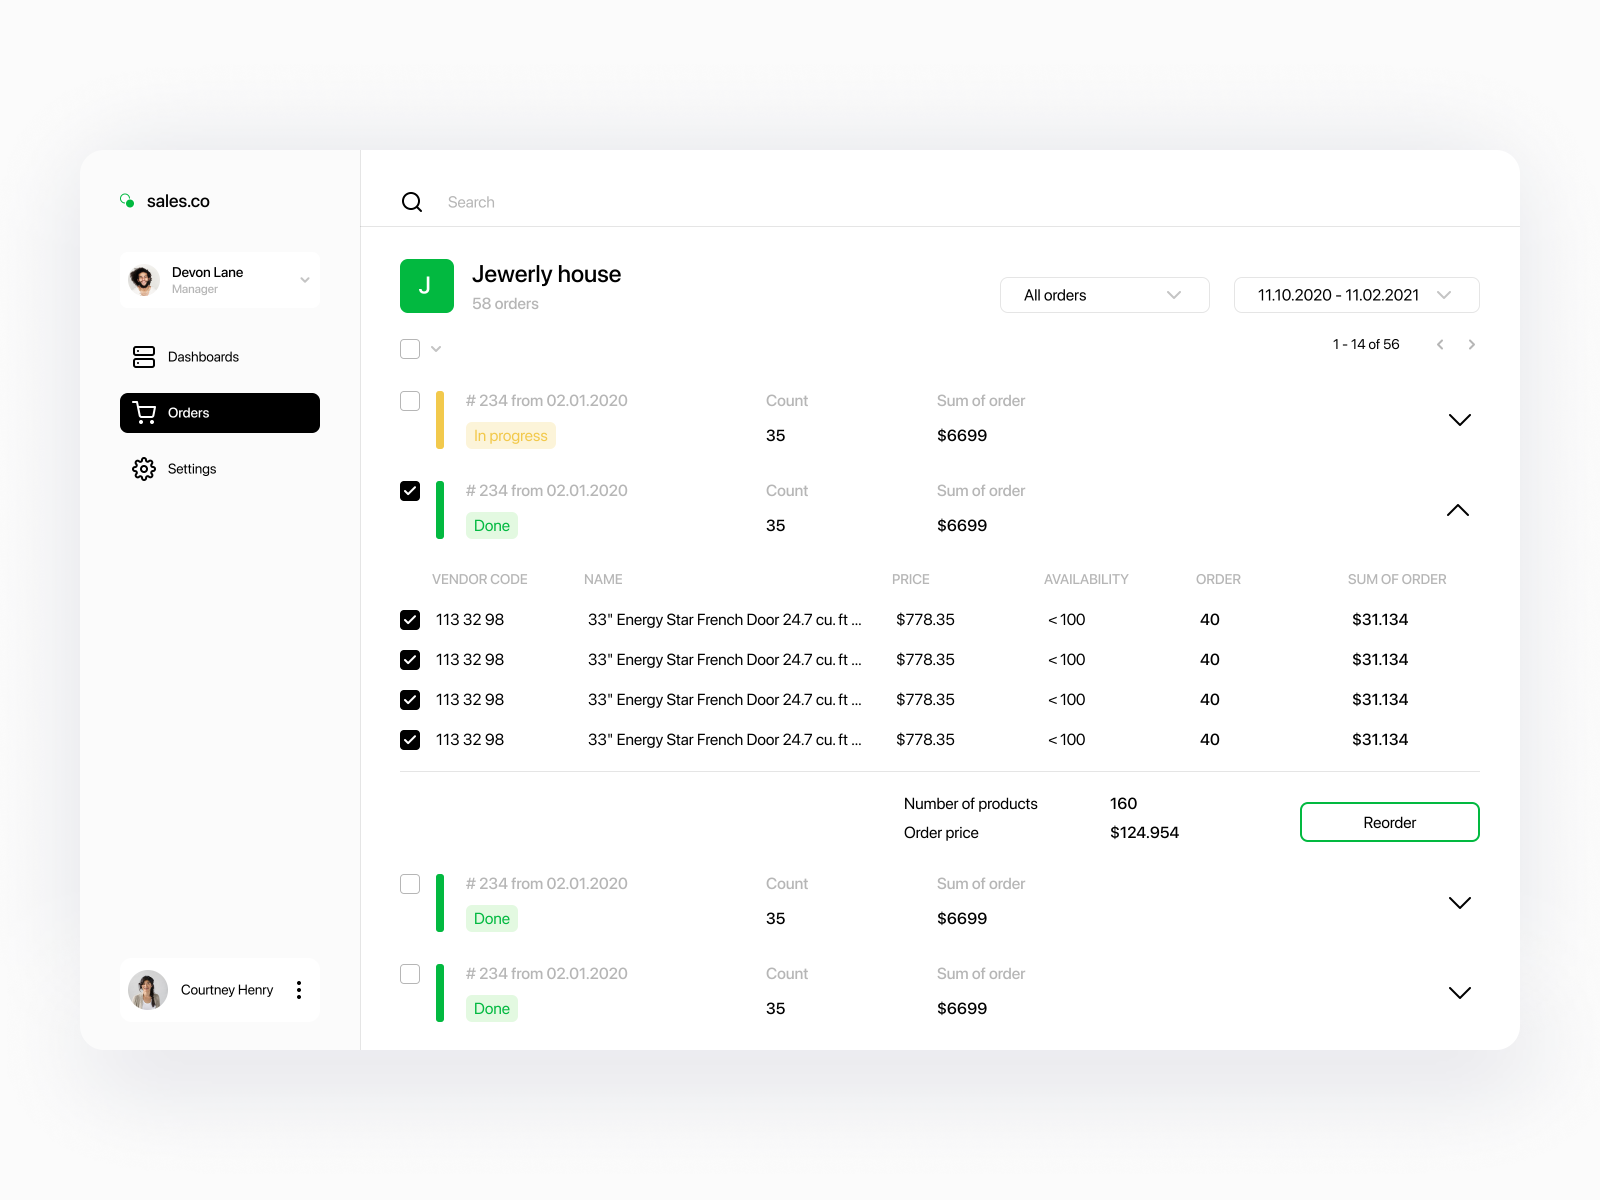Screen dimensions: 1600x1200
Task: Open Courtney Henry's three-dot menu
Action: 299,989
